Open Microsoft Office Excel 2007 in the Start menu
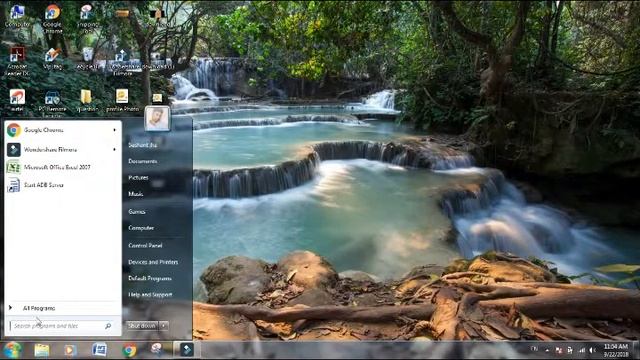 (62, 167)
